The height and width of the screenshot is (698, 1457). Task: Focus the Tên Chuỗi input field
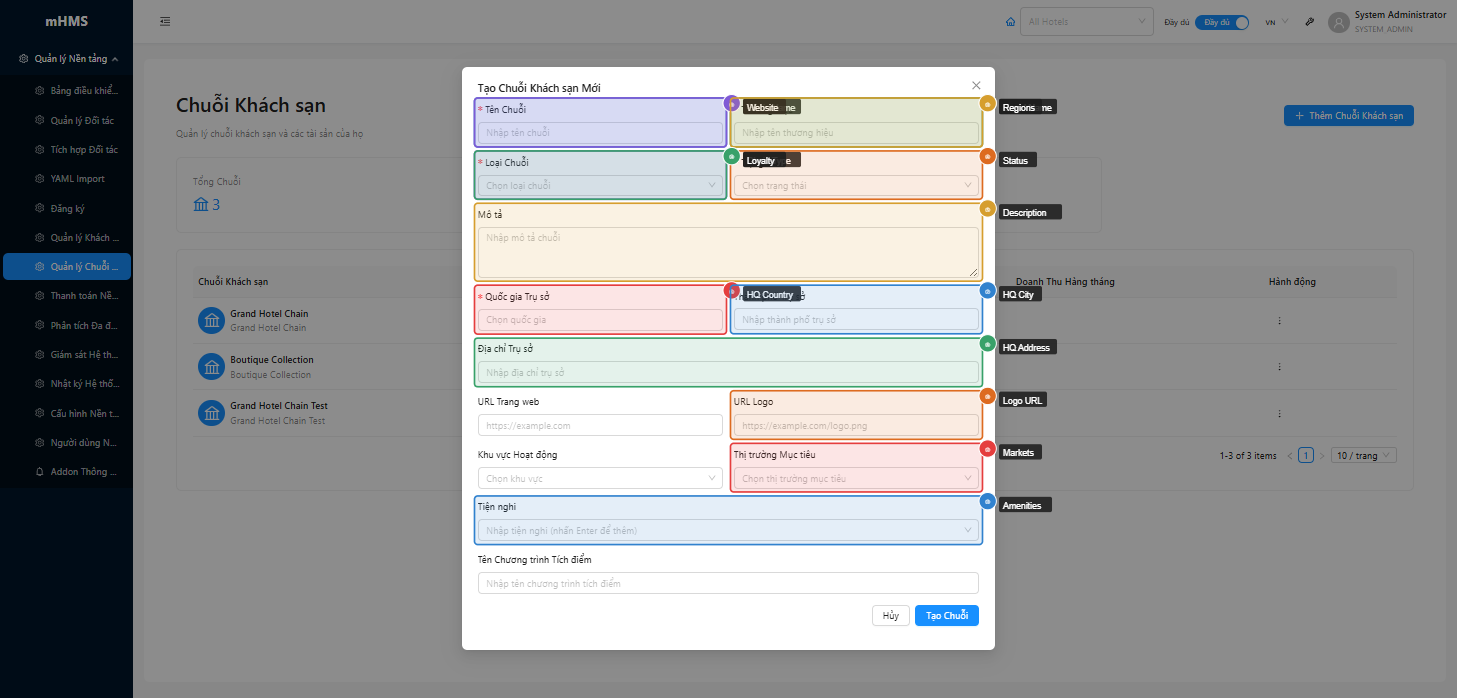(x=600, y=133)
